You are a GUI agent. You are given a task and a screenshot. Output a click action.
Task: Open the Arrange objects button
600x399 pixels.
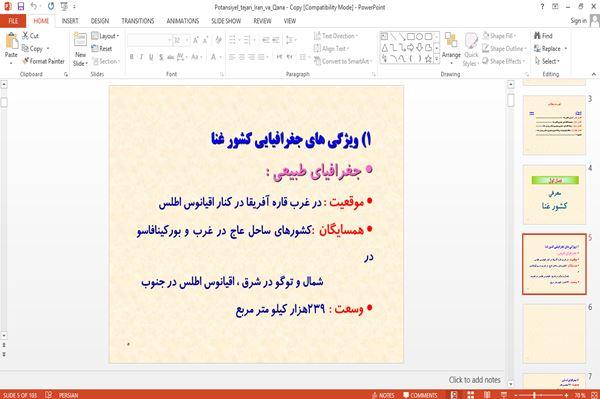pos(451,48)
